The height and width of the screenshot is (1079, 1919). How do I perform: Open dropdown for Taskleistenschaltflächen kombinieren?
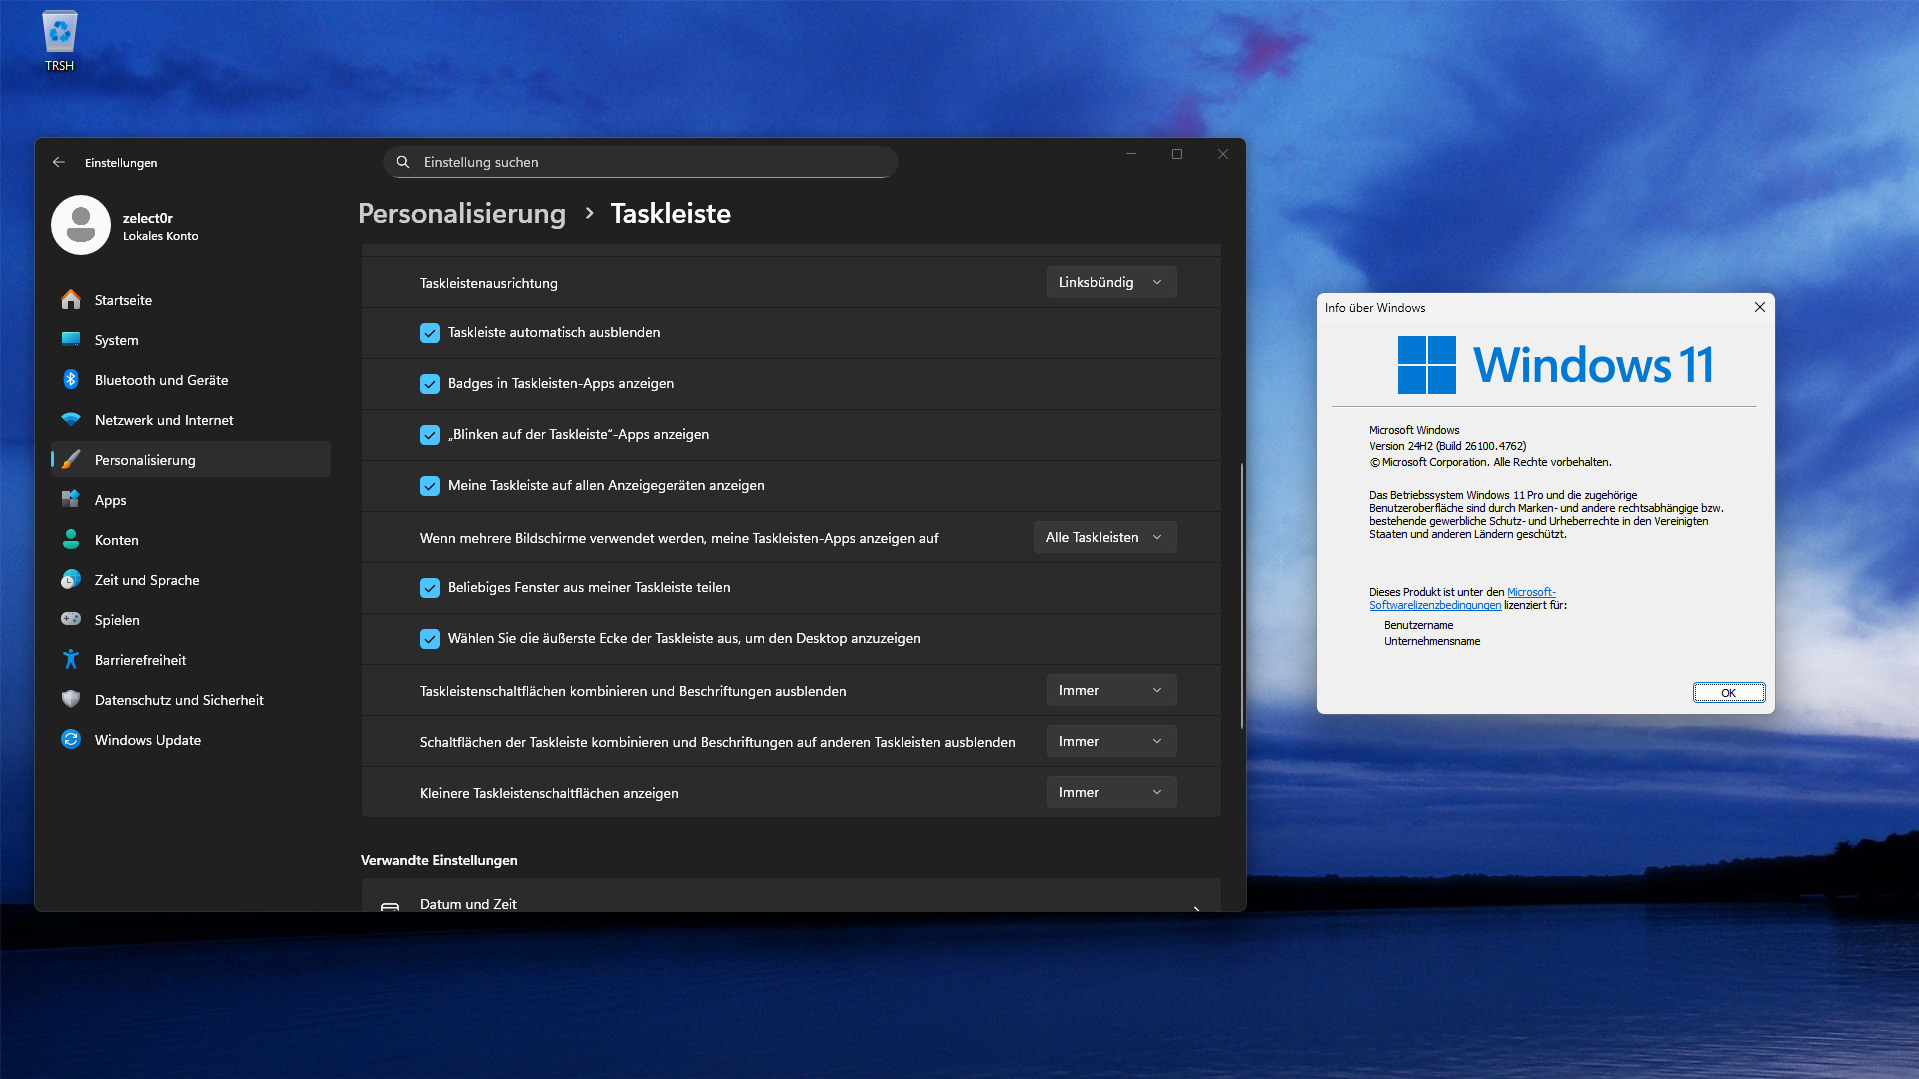pyautogui.click(x=1111, y=691)
